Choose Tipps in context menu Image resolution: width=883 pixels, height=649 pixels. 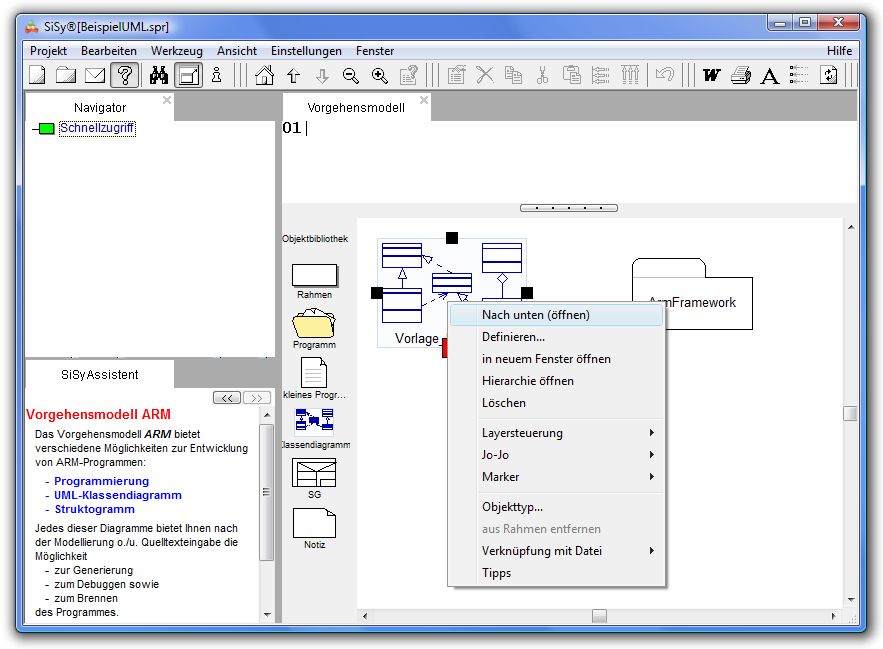click(556, 573)
